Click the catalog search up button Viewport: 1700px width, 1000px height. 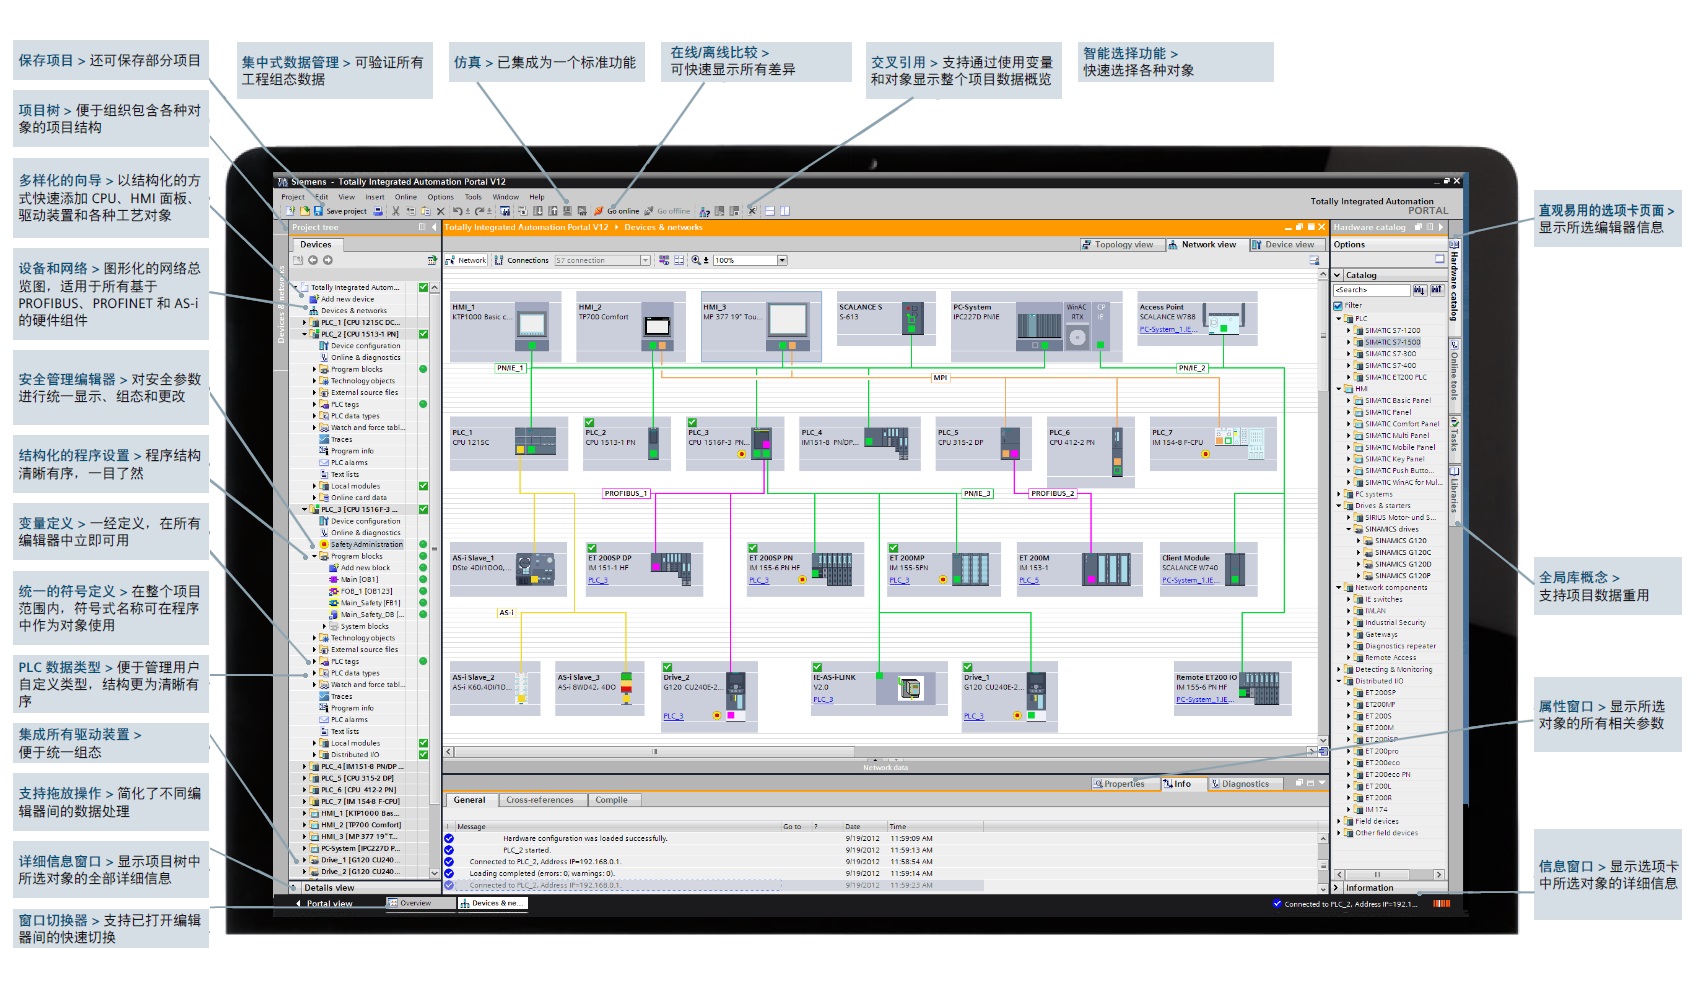pos(1436,290)
